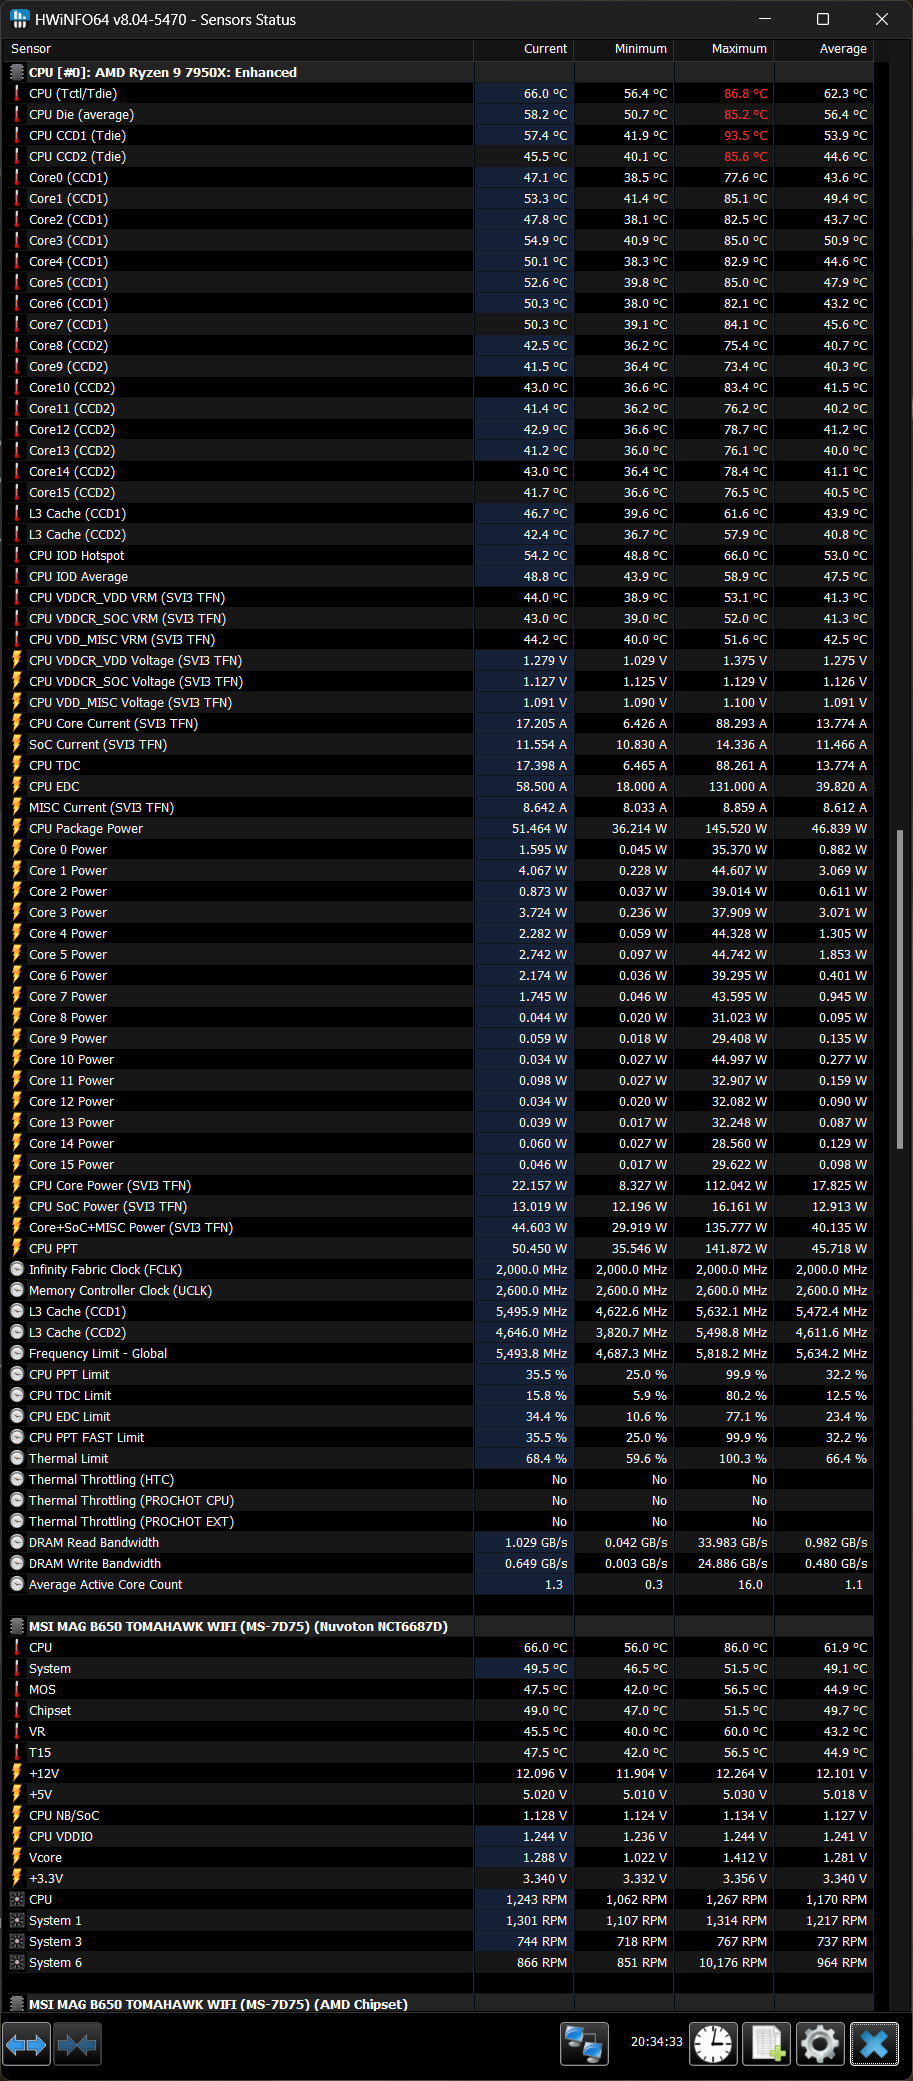Click the thermometer icon beside CPU IOD Hotspot

[x=16, y=555]
